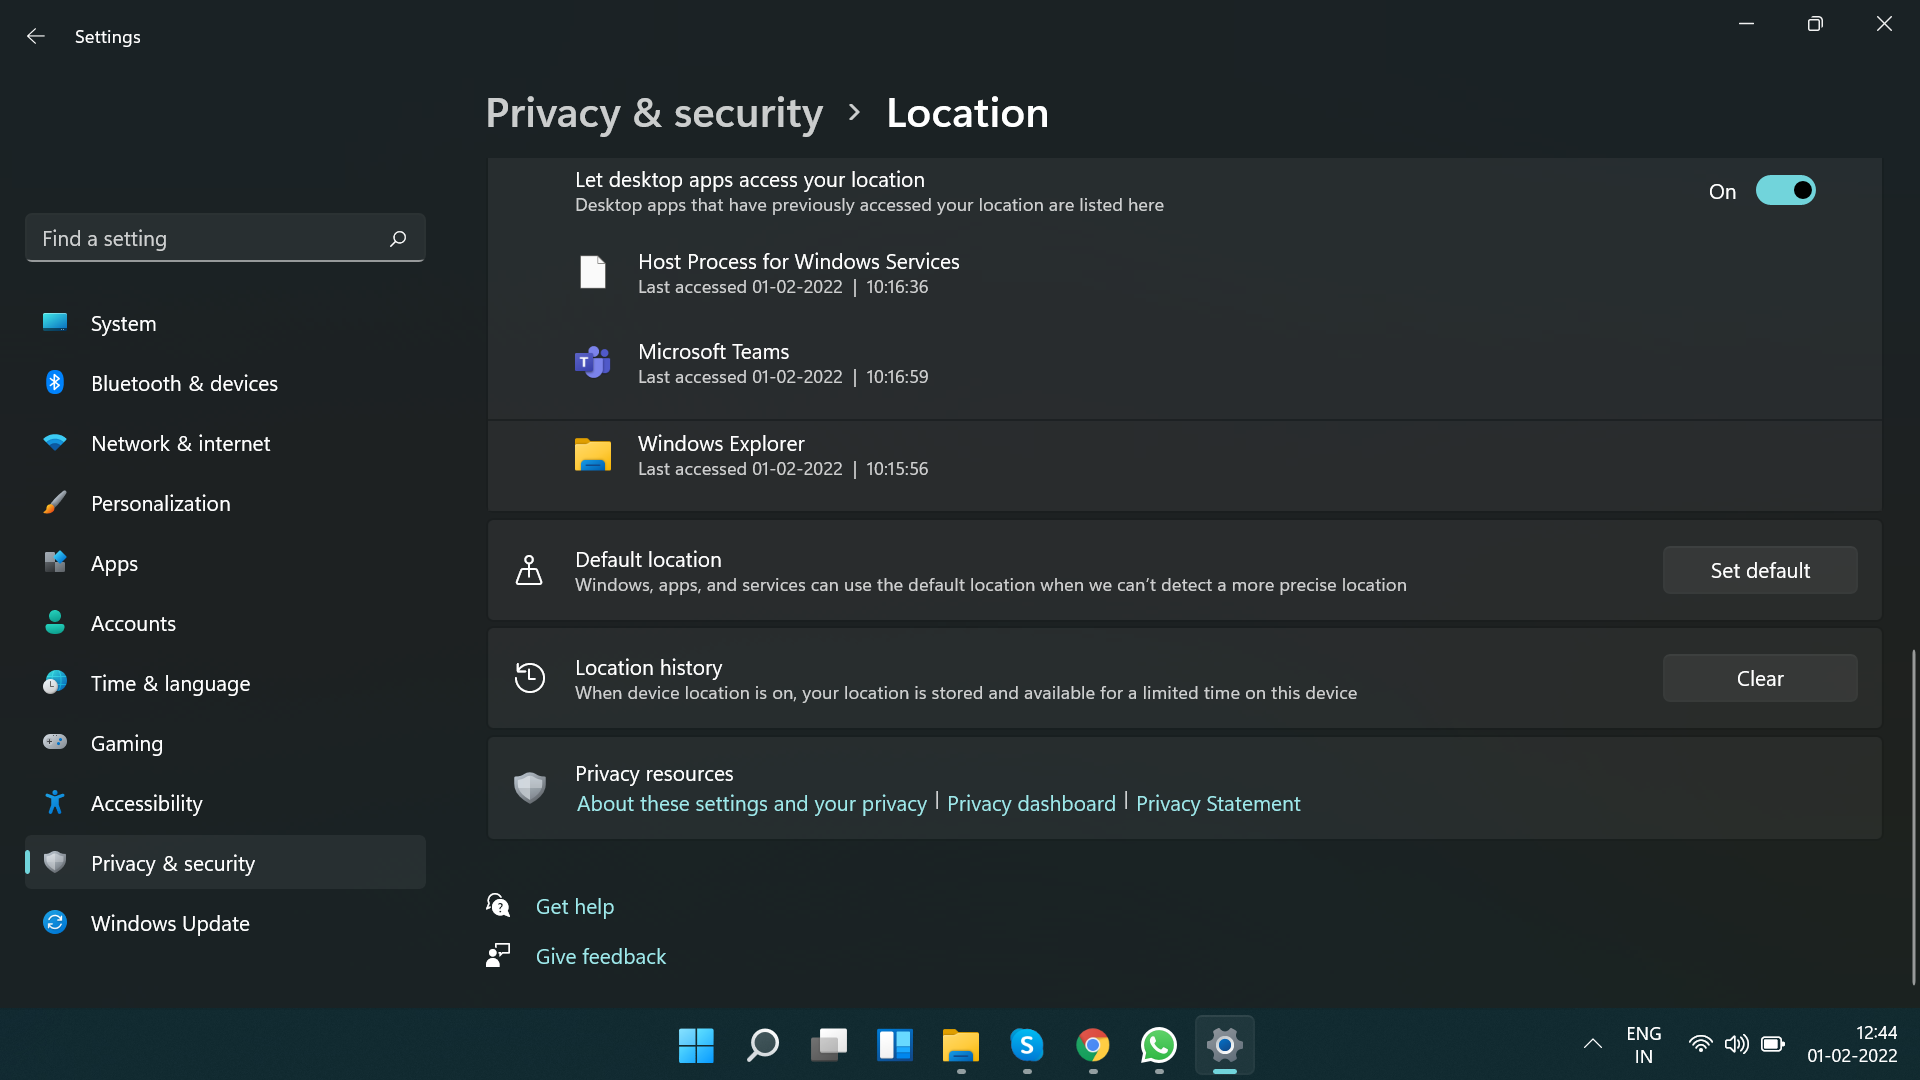Open the Privacy dashboard link
This screenshot has height=1080, width=1920.
click(x=1031, y=804)
